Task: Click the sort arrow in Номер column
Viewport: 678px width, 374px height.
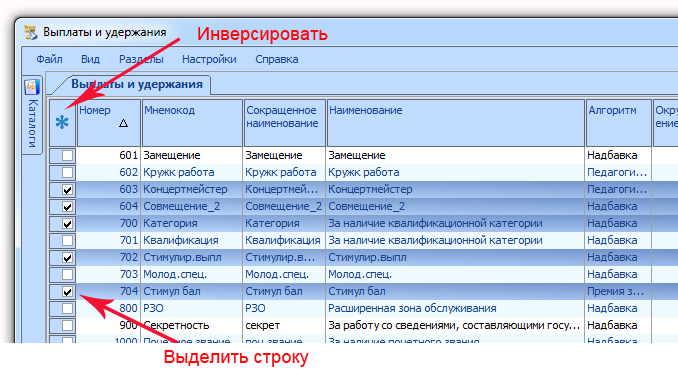Action: pyautogui.click(x=123, y=123)
